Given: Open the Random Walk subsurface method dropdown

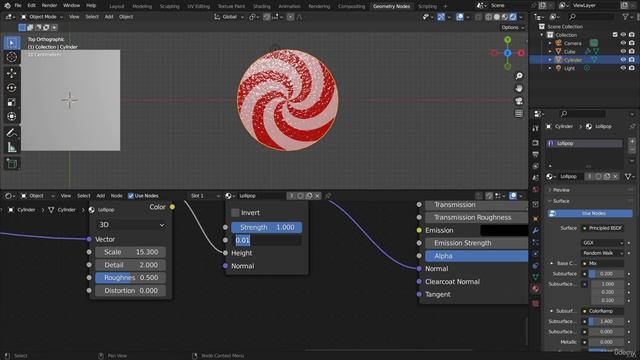Looking at the screenshot, I should (x=602, y=253).
